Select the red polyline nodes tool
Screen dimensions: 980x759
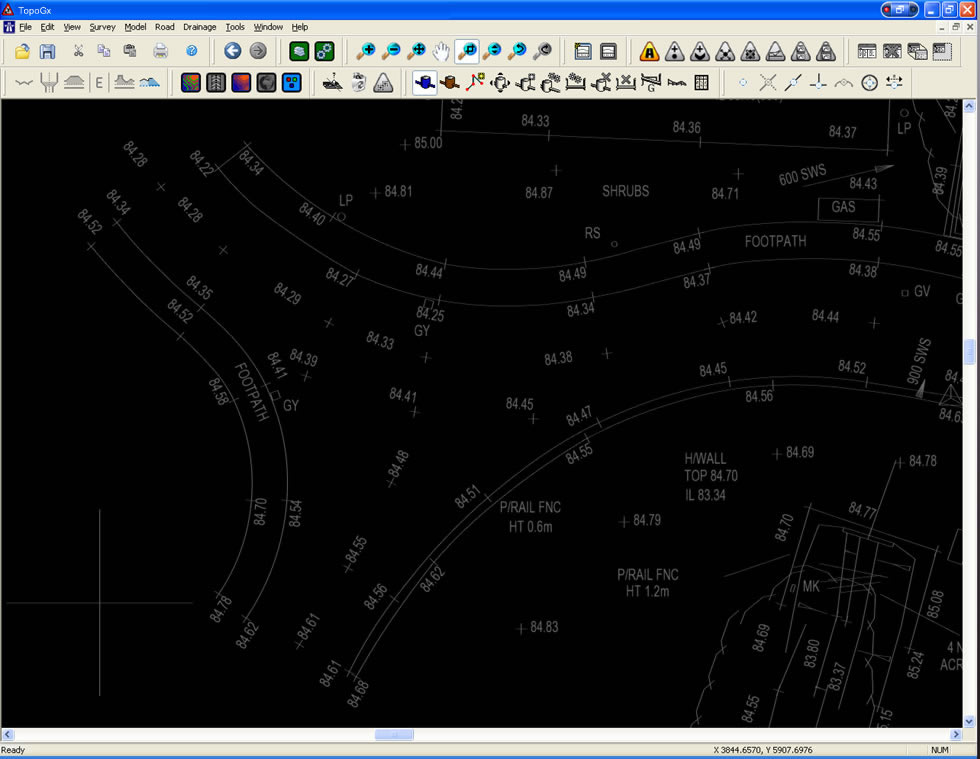point(475,83)
